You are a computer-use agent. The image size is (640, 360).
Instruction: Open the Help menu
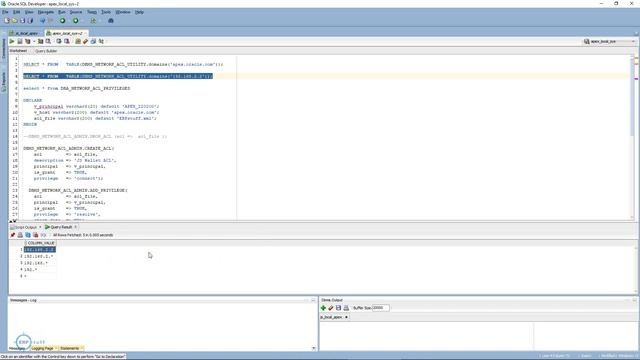pyautogui.click(x=139, y=12)
